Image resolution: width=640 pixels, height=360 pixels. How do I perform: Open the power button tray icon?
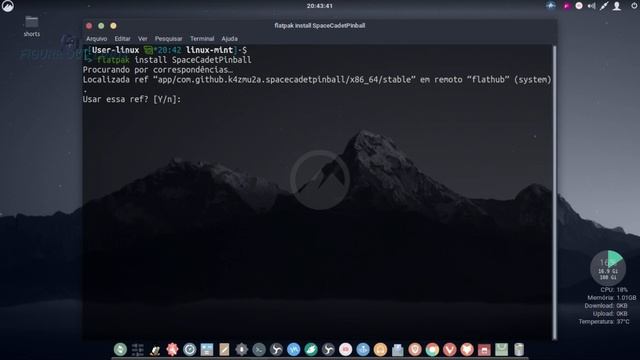pos(634,6)
